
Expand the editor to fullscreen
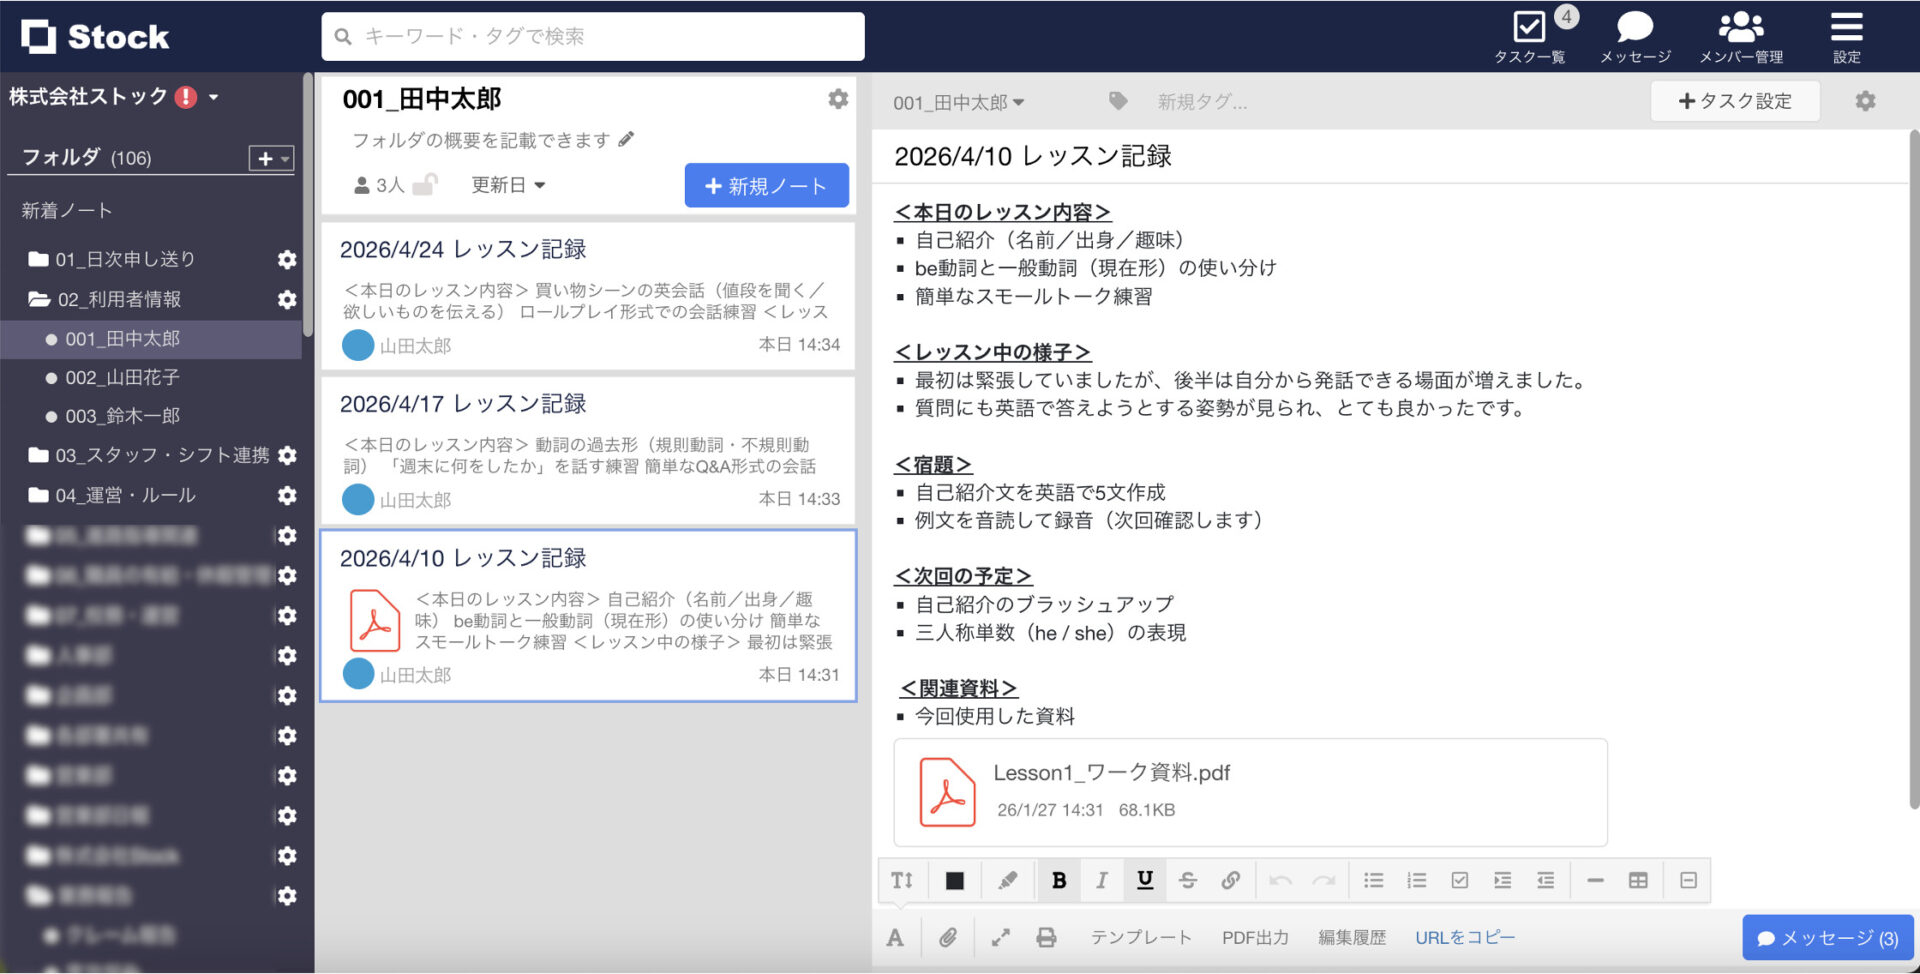click(x=1000, y=937)
